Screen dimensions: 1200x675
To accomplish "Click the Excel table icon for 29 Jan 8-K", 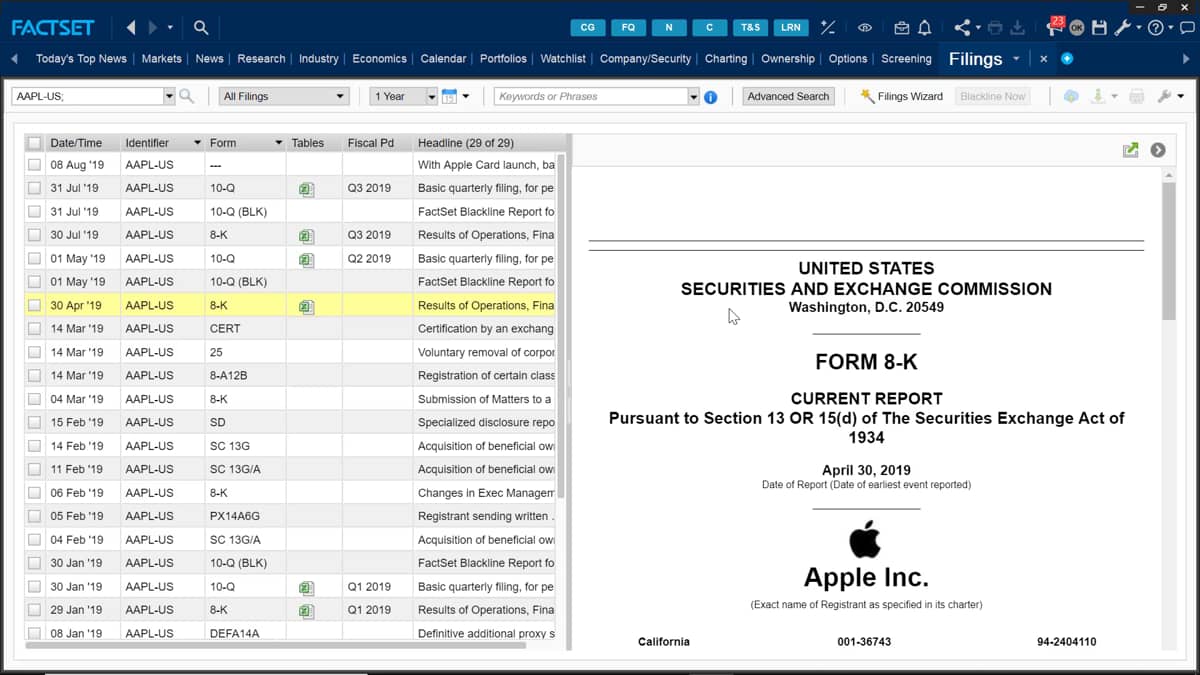I will 306,611.
